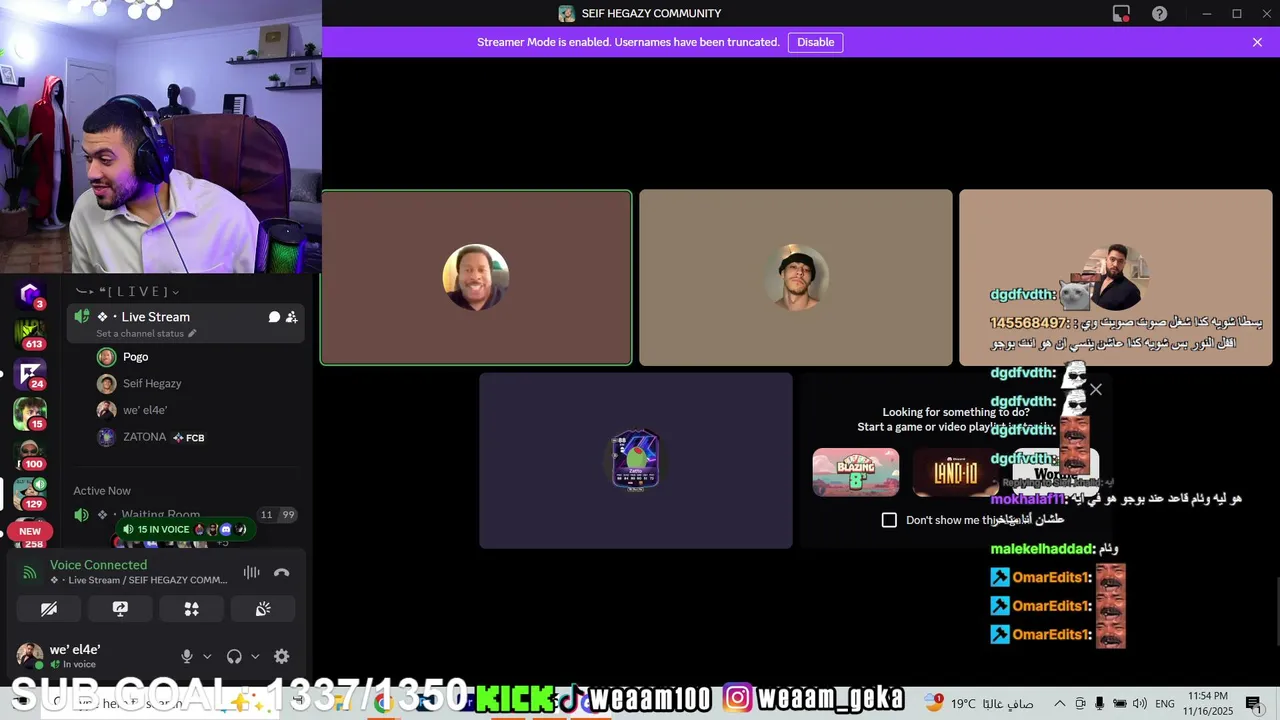The width and height of the screenshot is (1280, 720).
Task: Open chat for Live Stream channel
Action: 274,317
